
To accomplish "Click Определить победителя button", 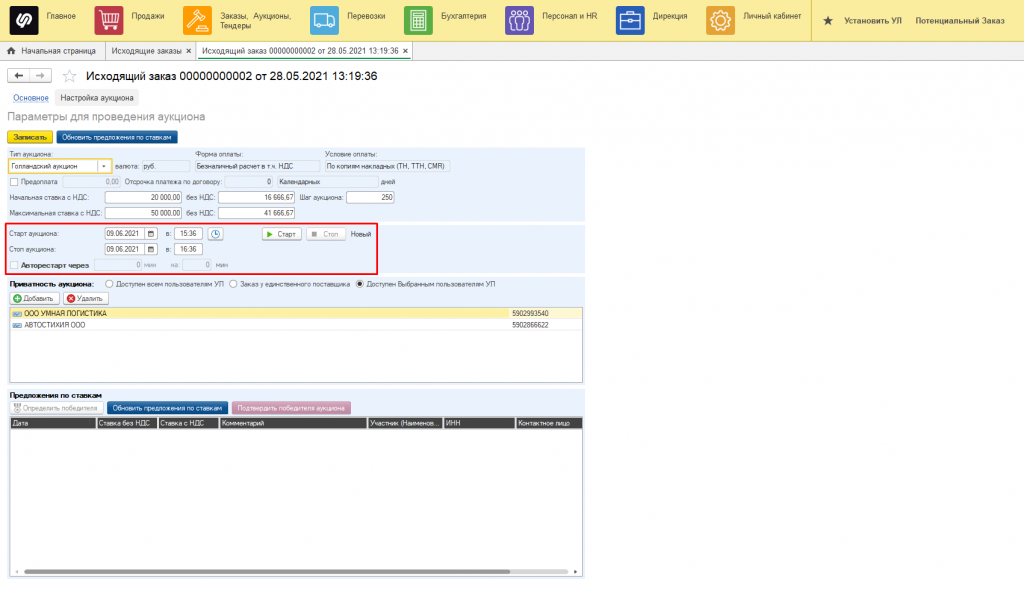I will tap(56, 408).
